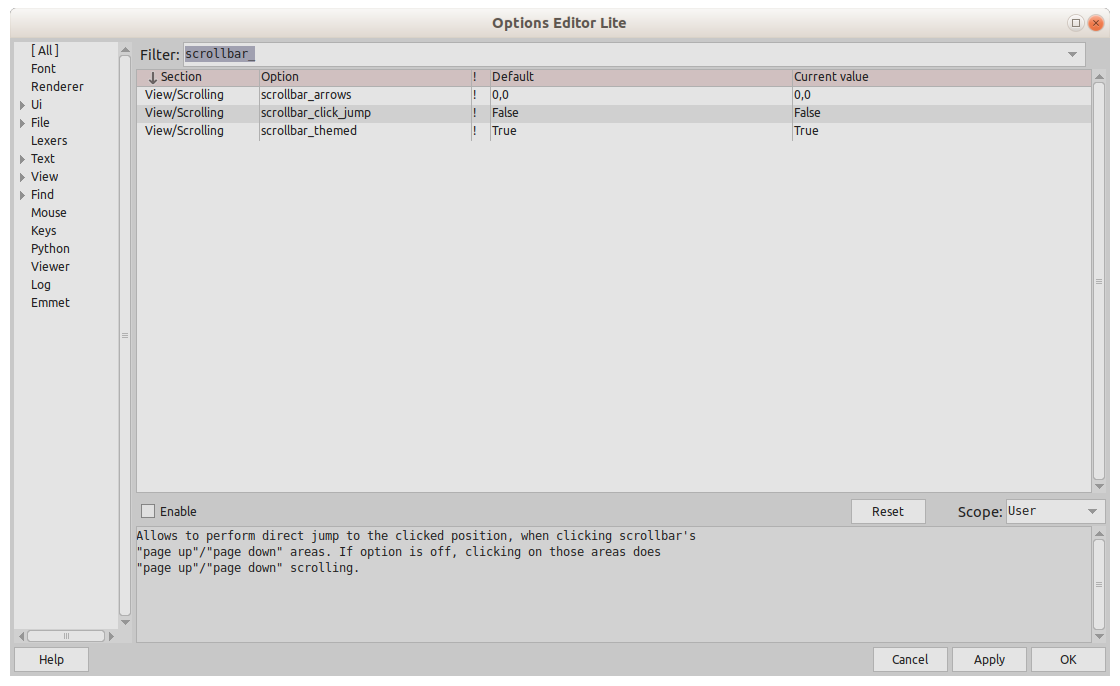The width and height of the screenshot is (1120, 686).
Task: Click the current value of scrollbar_themed
Action: 806,131
